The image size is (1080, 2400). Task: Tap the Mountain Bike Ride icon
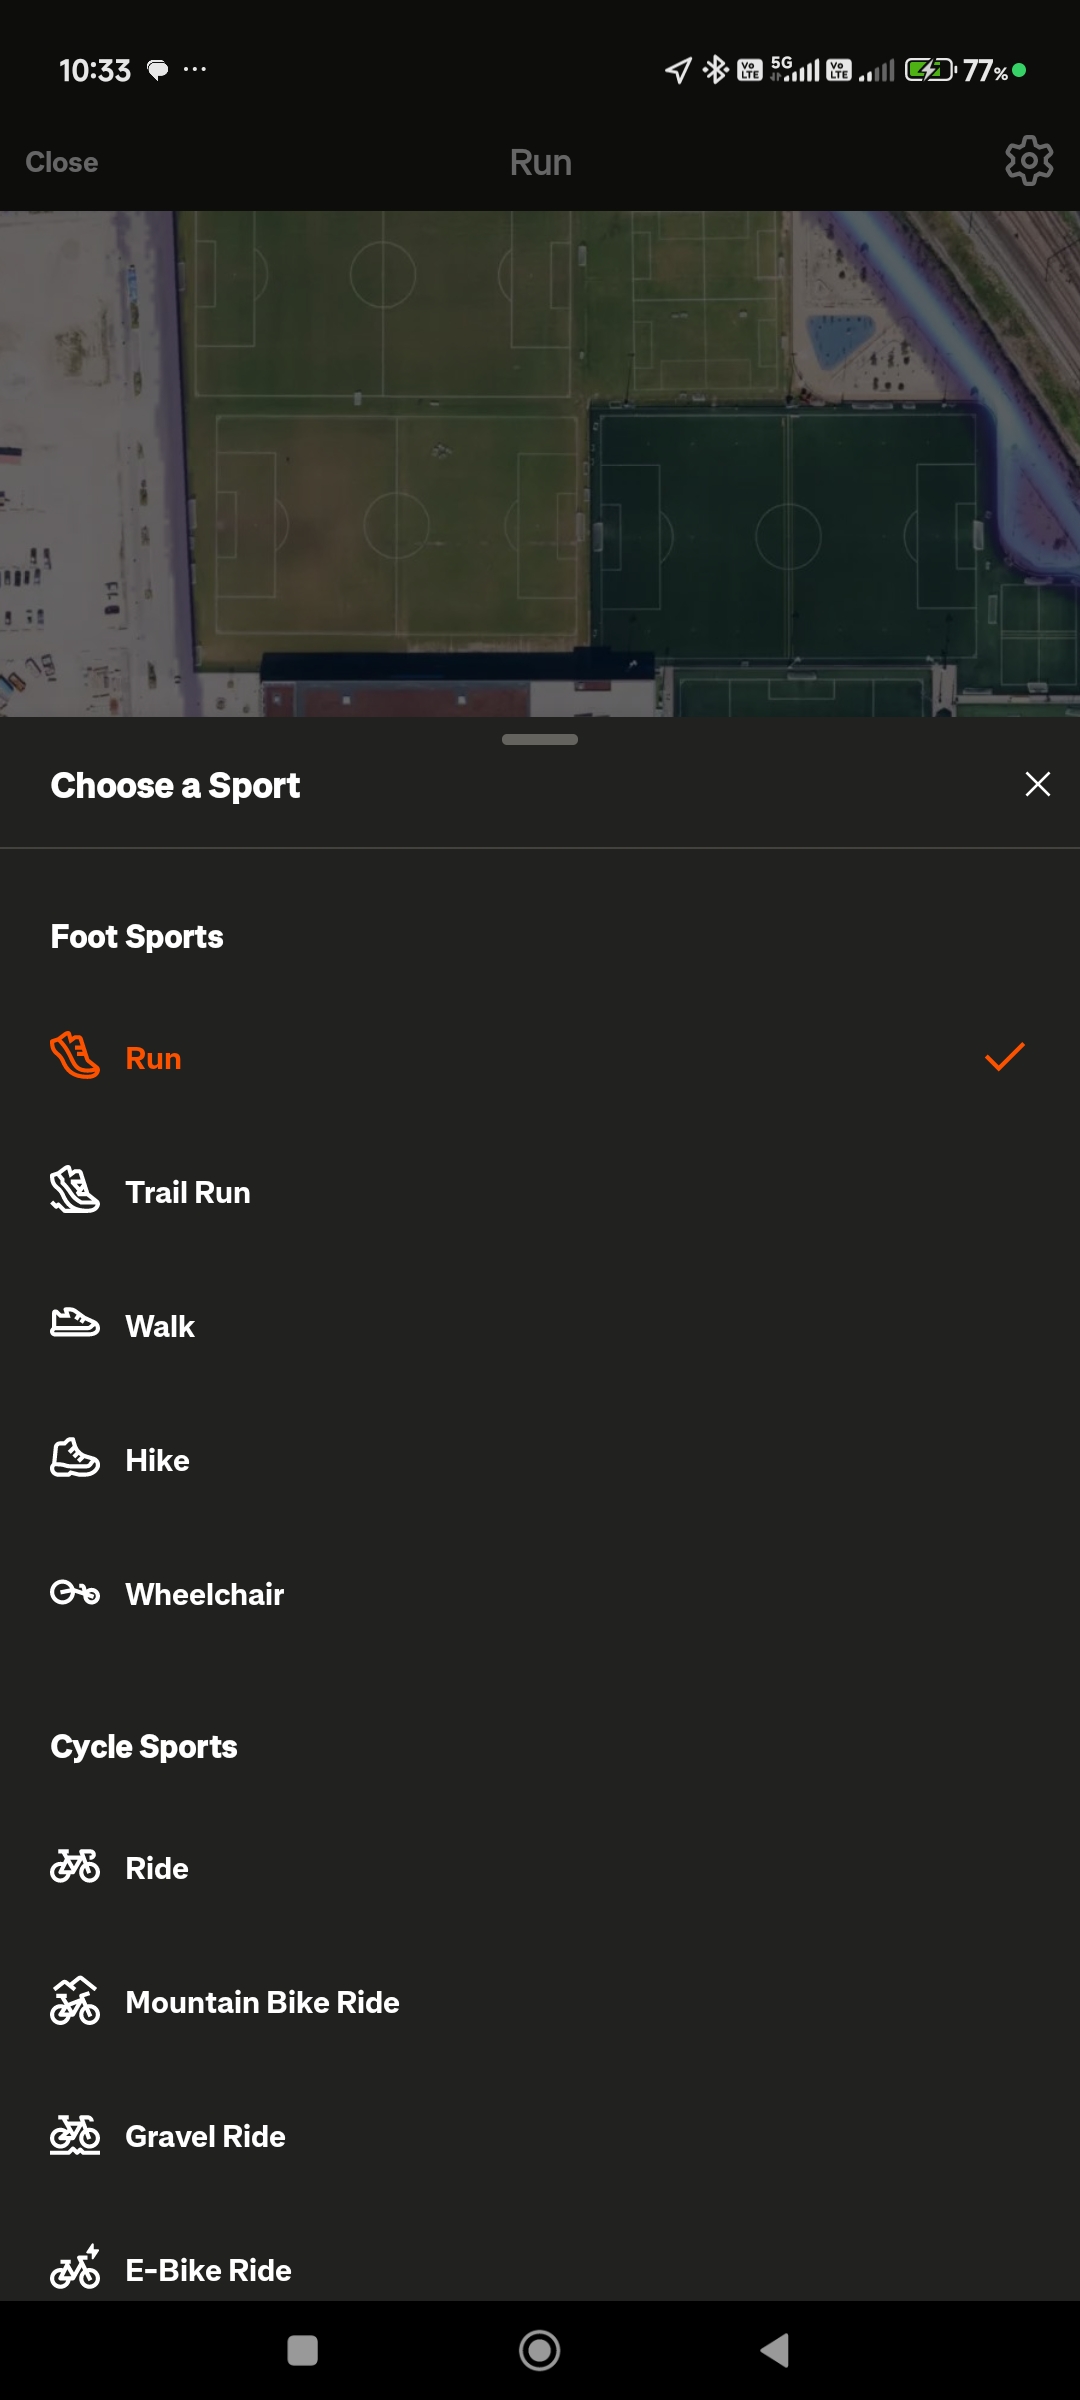[75, 2001]
